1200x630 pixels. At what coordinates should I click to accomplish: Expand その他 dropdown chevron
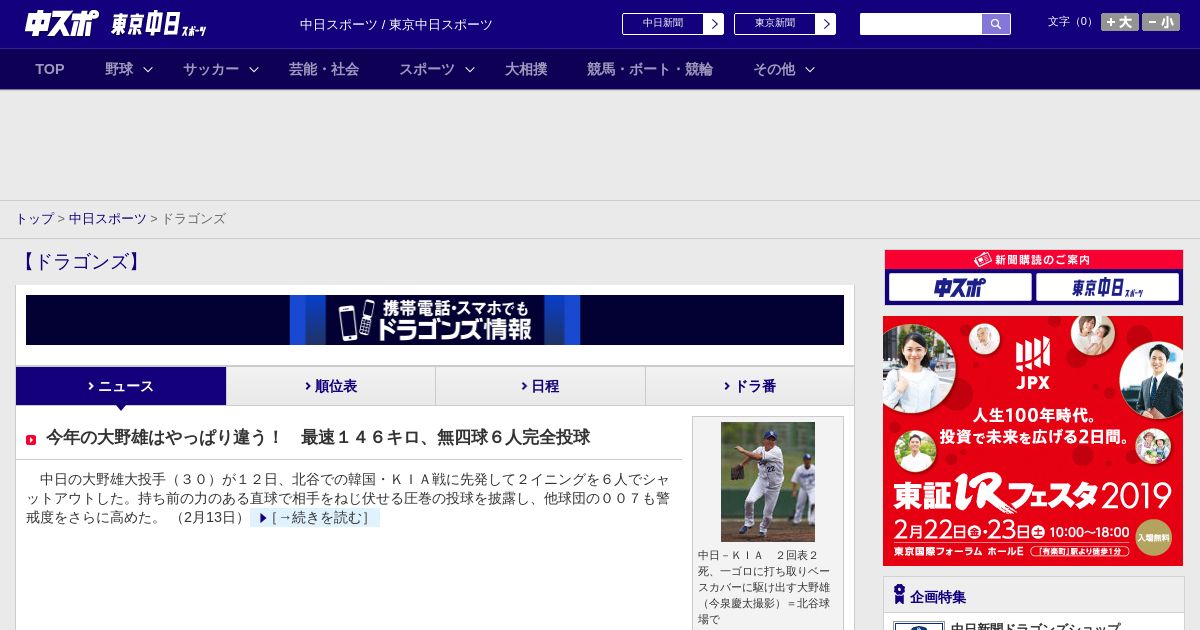pos(810,69)
